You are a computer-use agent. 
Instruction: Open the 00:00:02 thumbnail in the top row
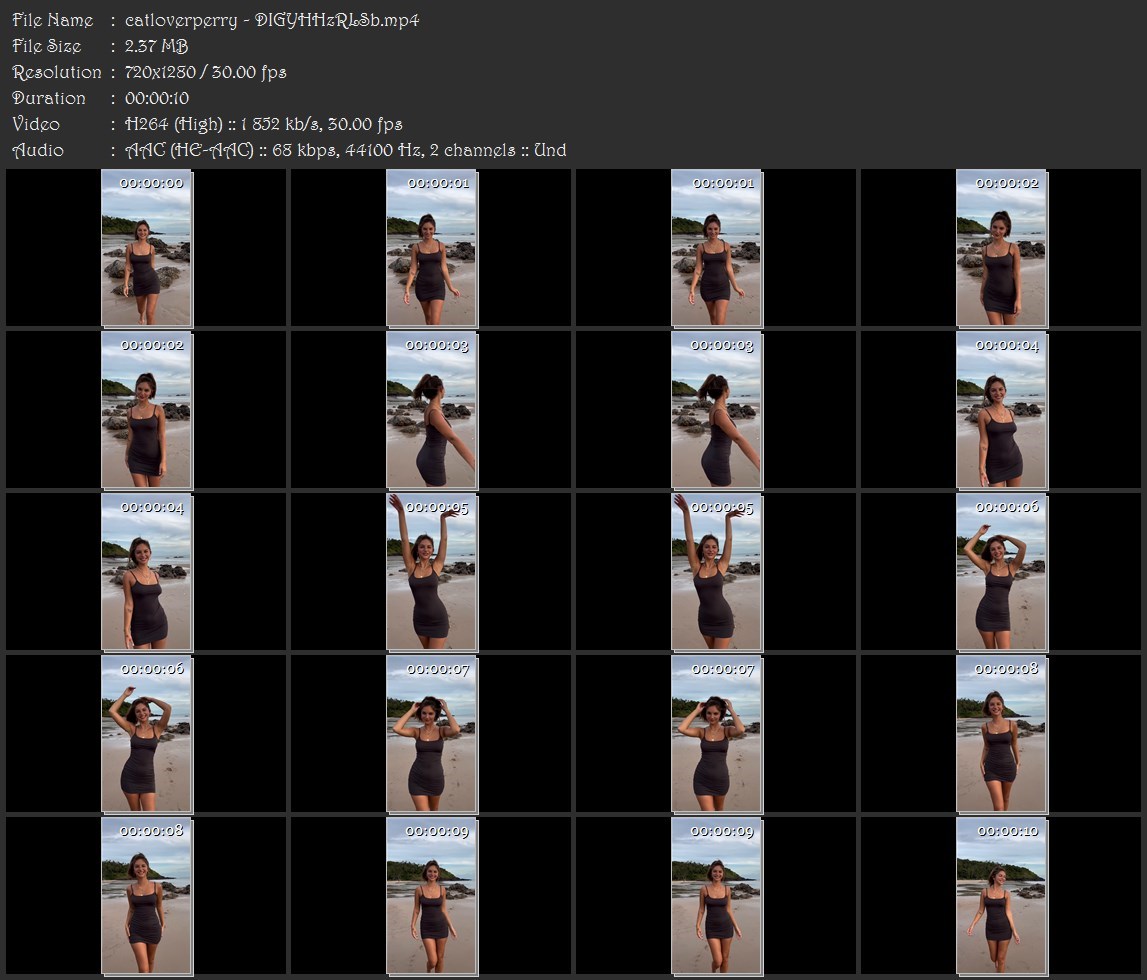[x=1001, y=248]
